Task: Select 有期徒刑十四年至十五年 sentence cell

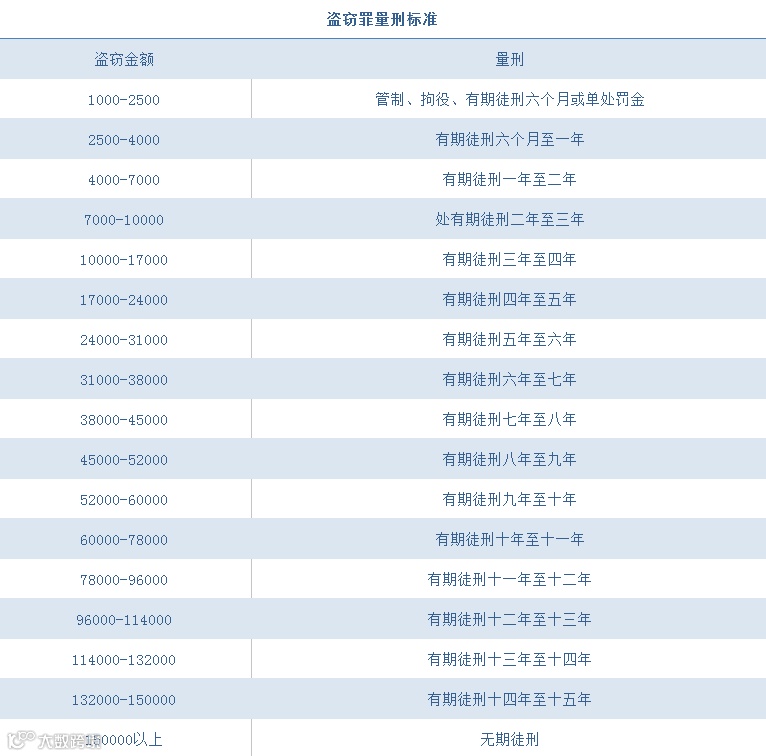Action: point(510,700)
